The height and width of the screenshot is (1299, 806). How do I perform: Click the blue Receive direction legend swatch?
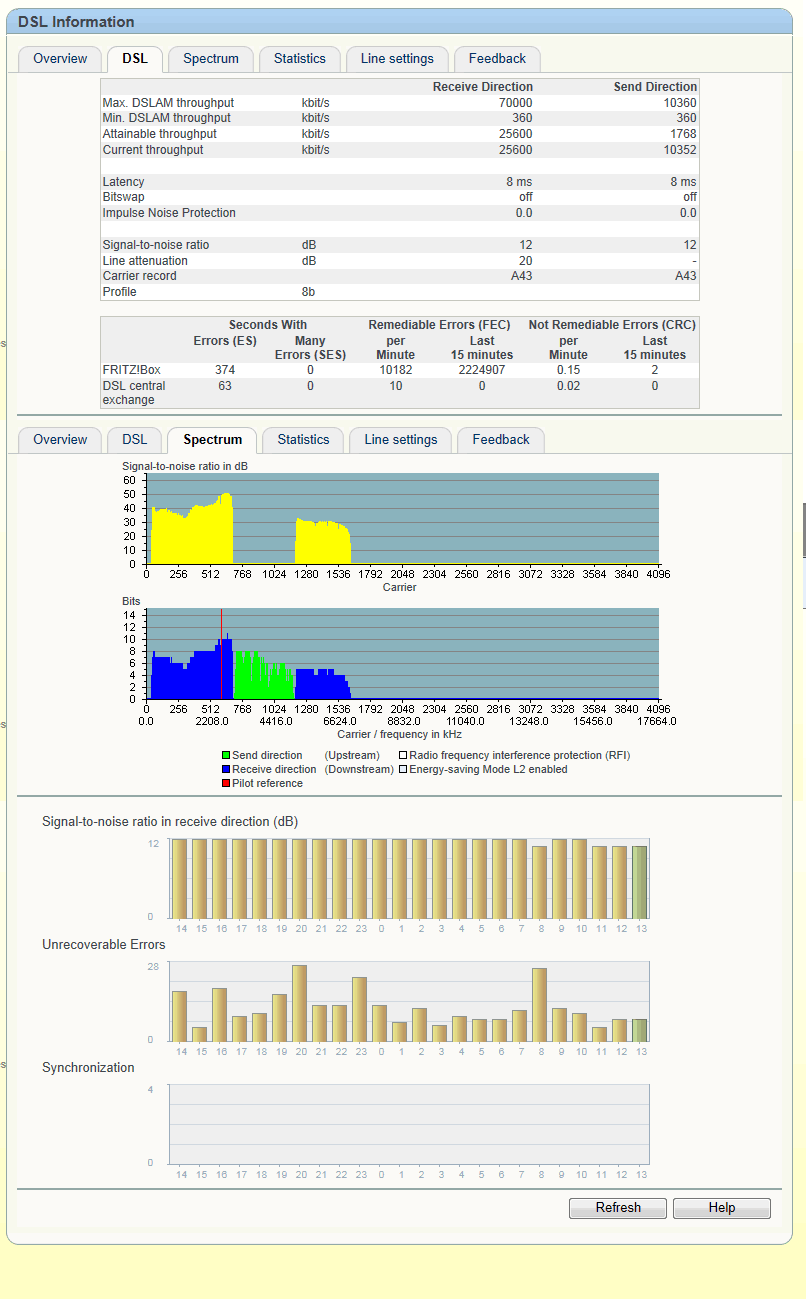226,770
